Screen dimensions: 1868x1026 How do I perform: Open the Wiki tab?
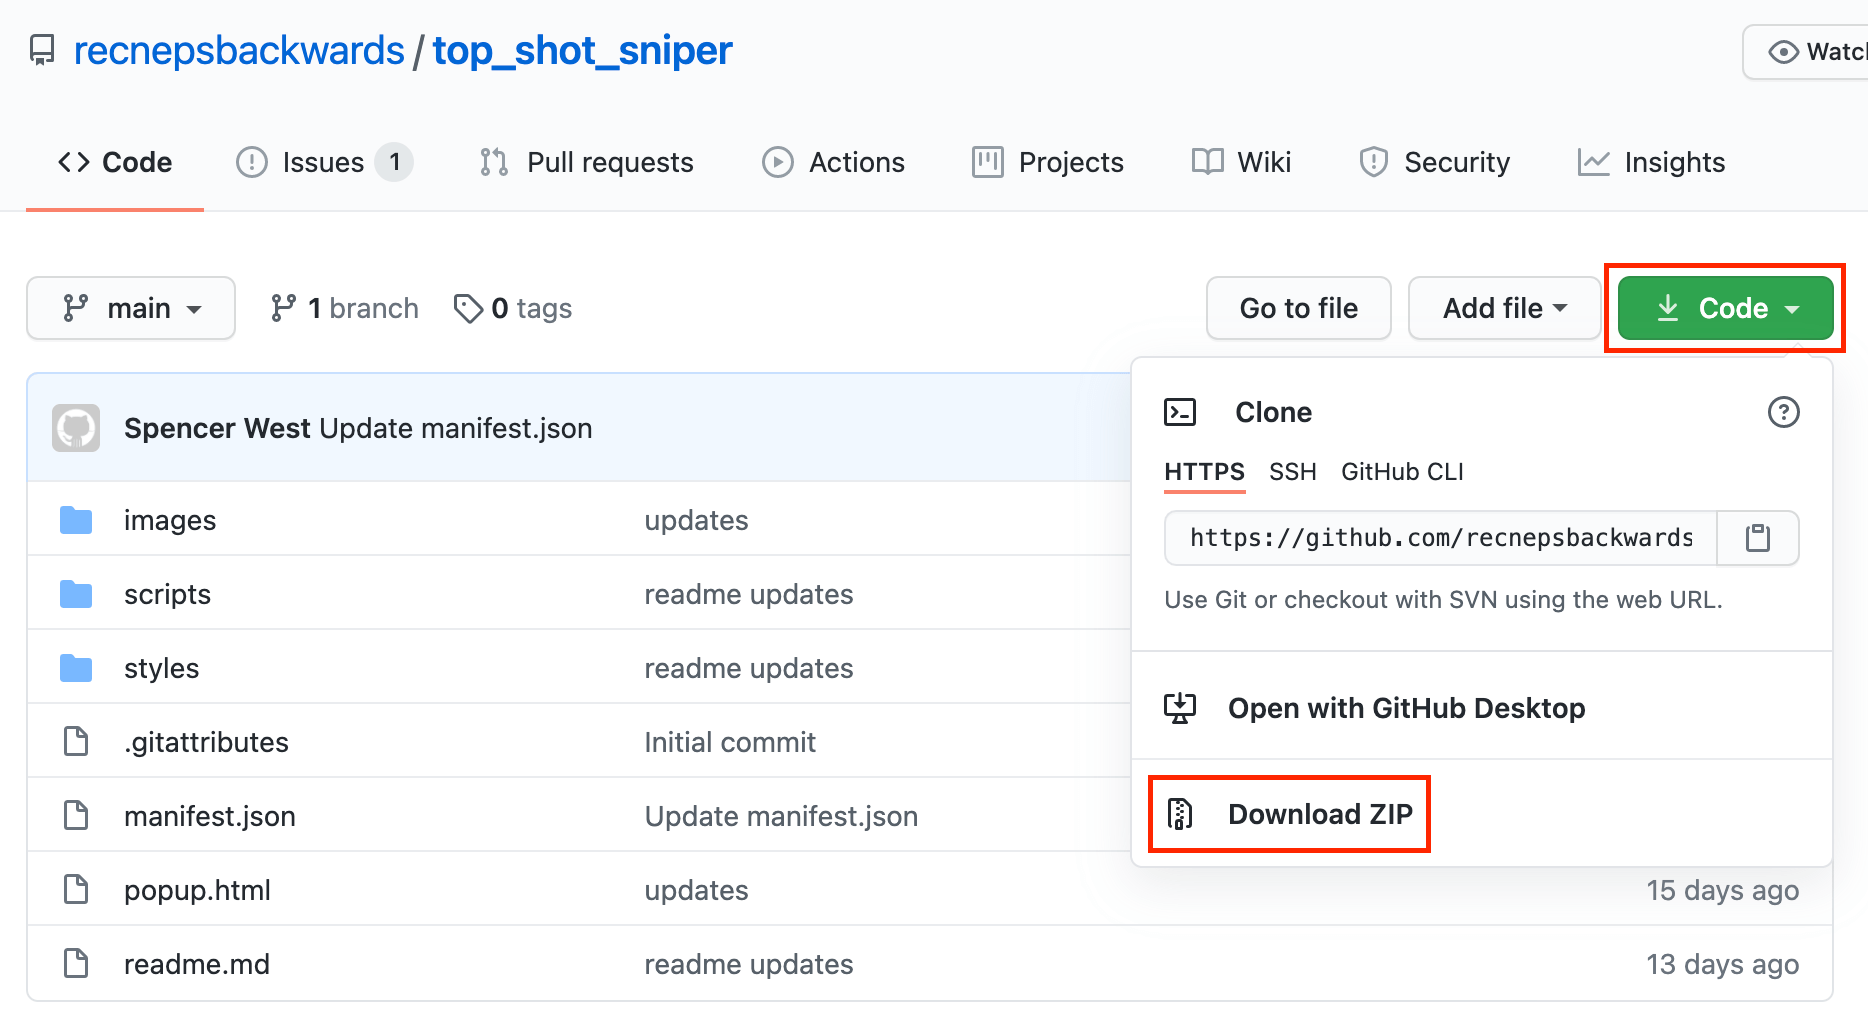[1241, 162]
